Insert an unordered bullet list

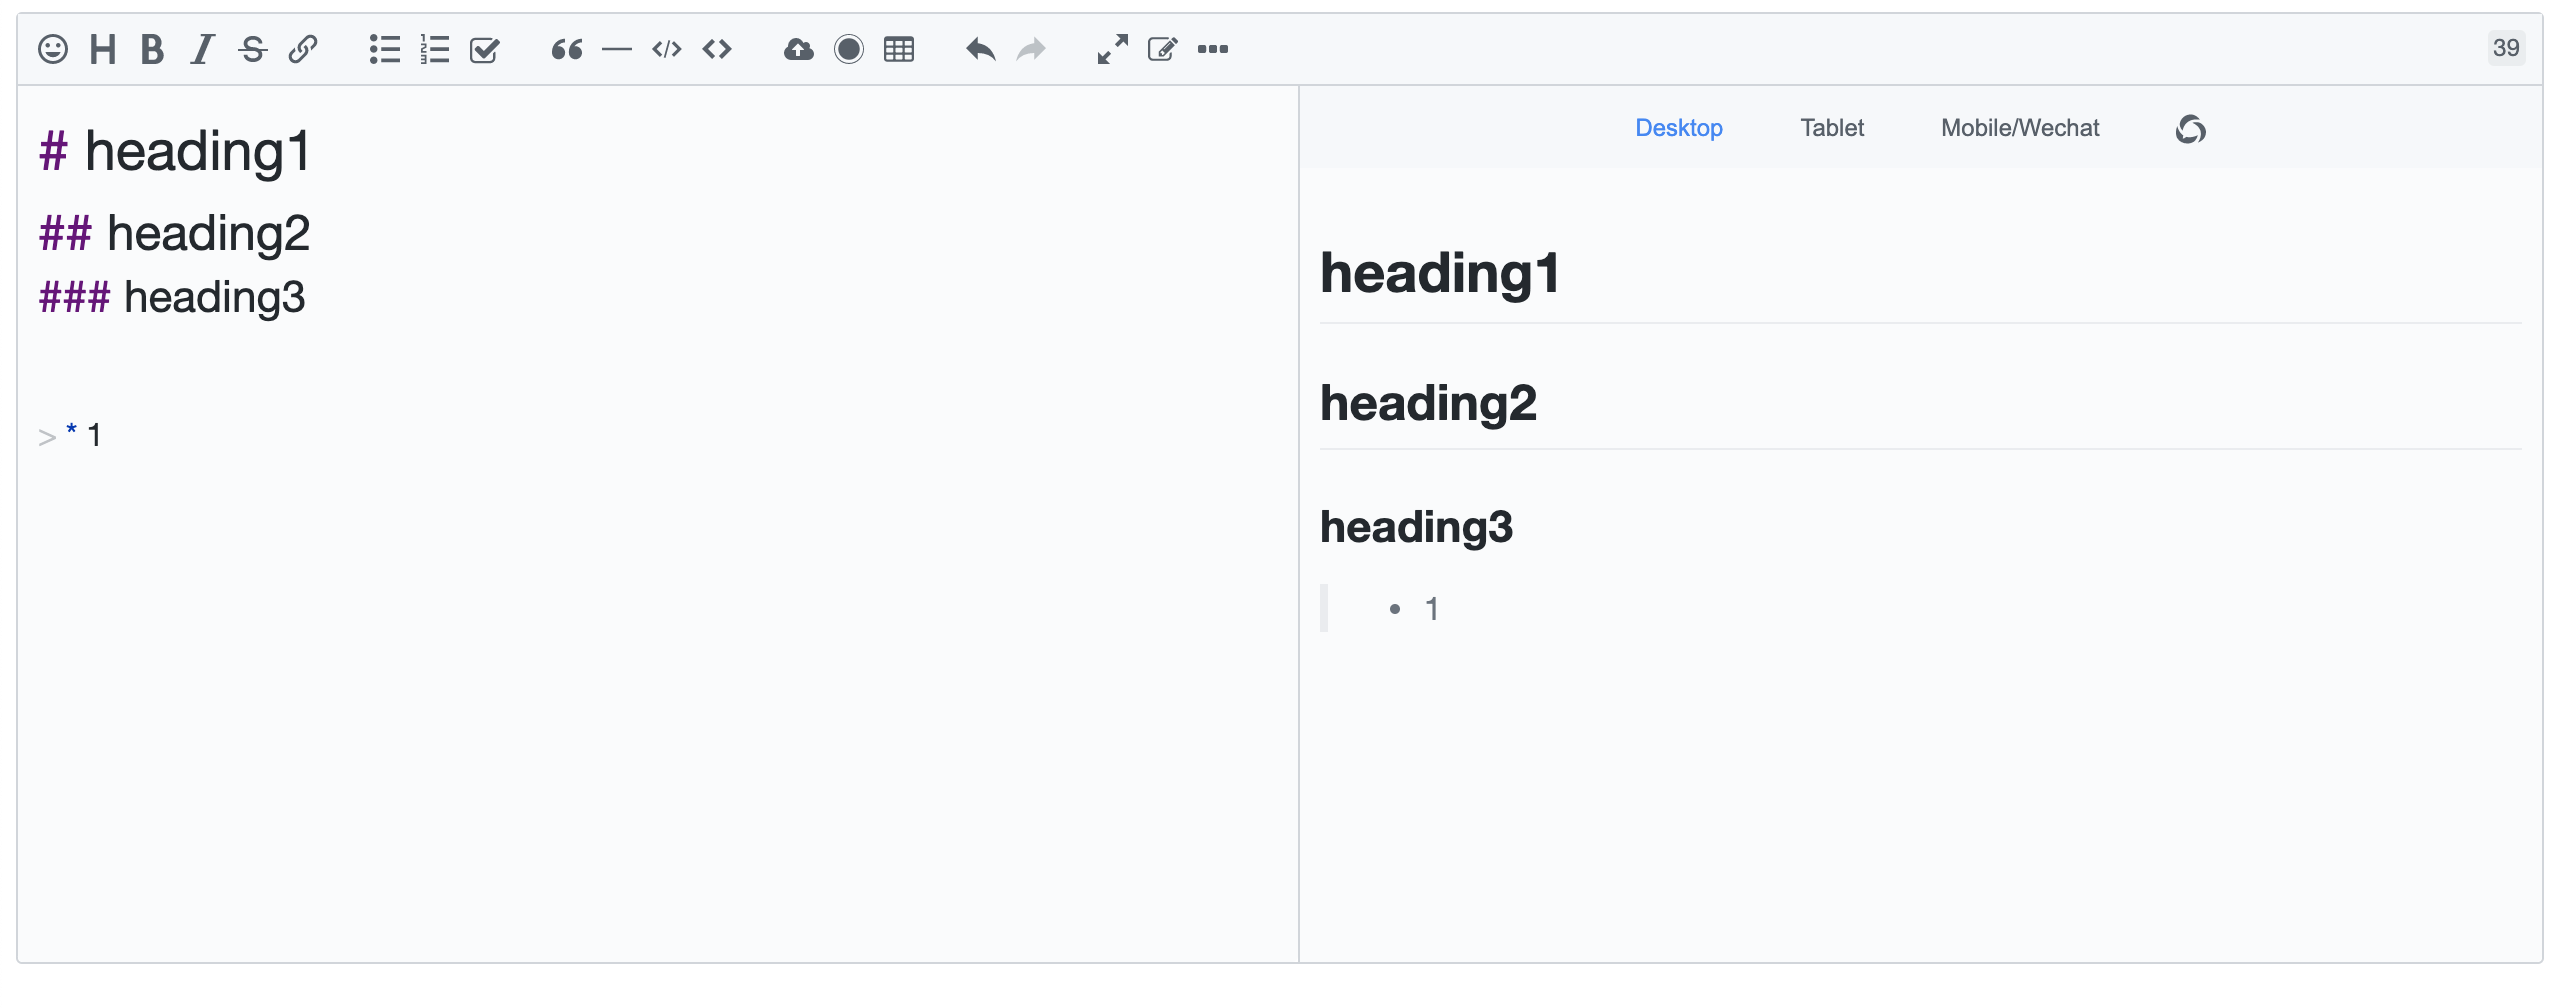384,49
